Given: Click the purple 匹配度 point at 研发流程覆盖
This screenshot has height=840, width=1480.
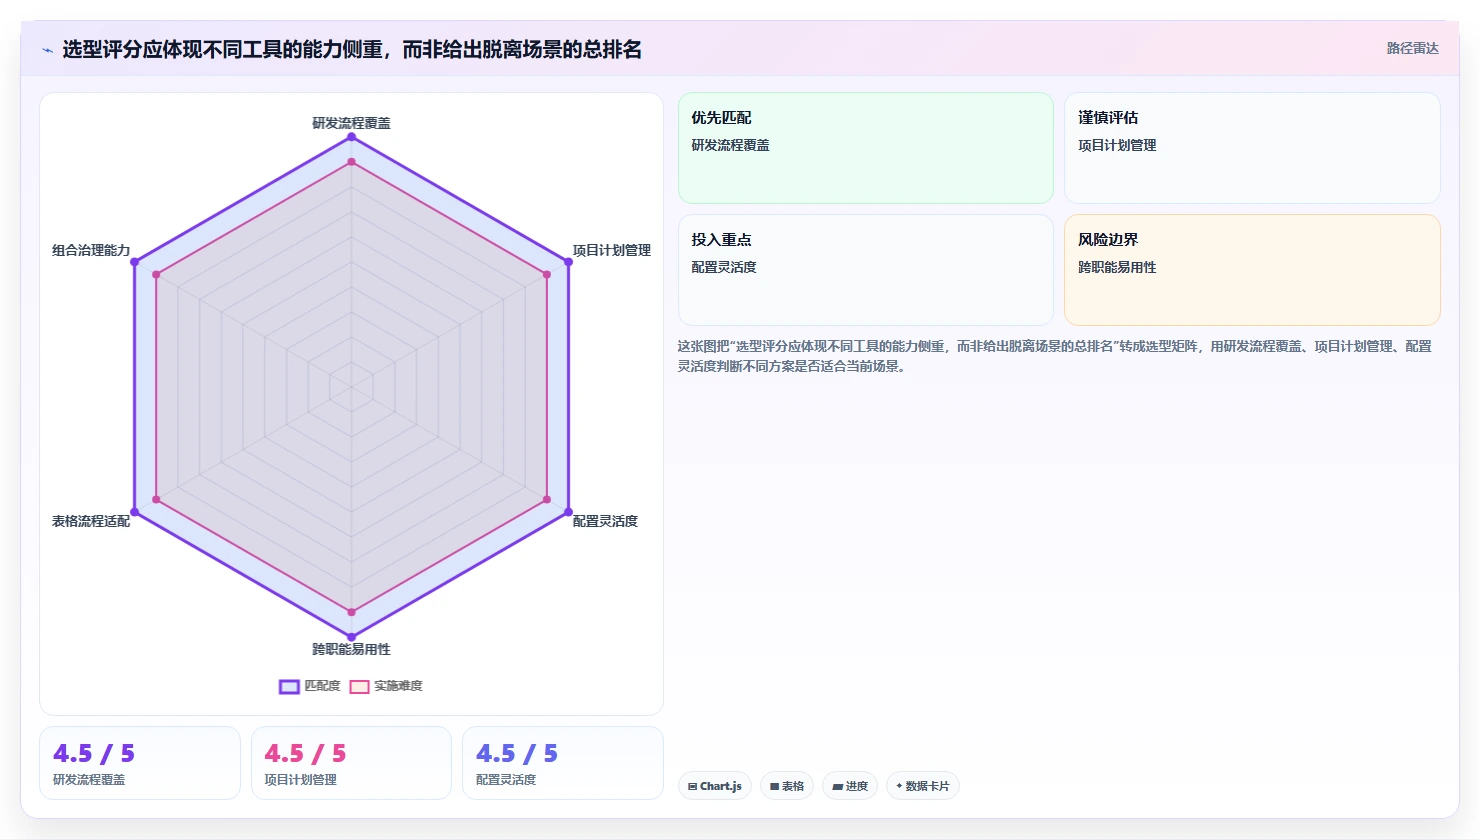Looking at the screenshot, I should (x=351, y=137).
